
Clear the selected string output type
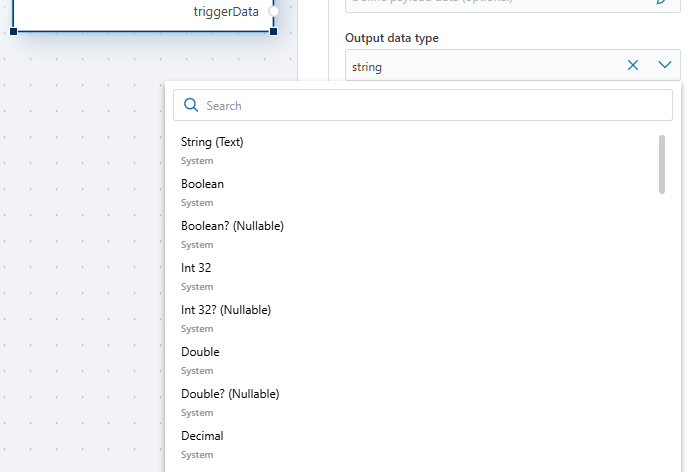tap(632, 66)
